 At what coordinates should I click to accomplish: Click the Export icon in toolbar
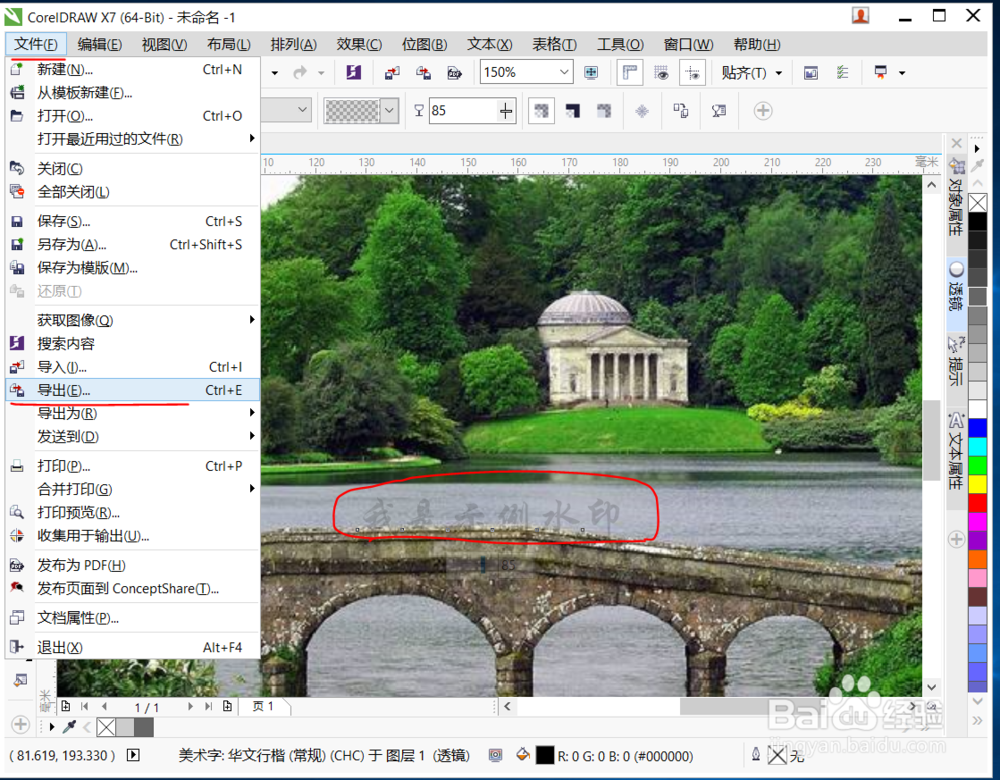pos(423,73)
